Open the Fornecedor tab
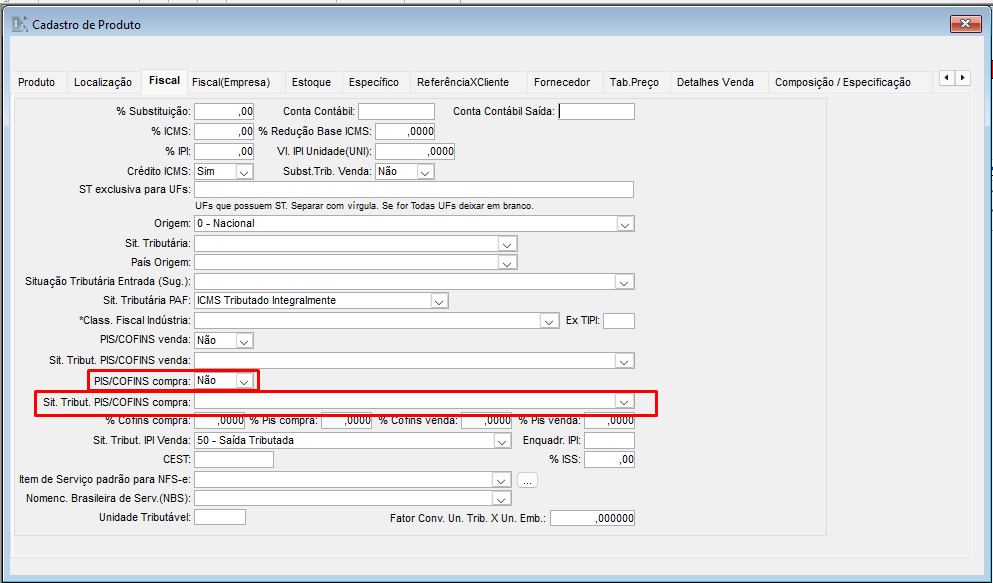Image resolution: width=993 pixels, height=583 pixels. pyautogui.click(x=561, y=82)
